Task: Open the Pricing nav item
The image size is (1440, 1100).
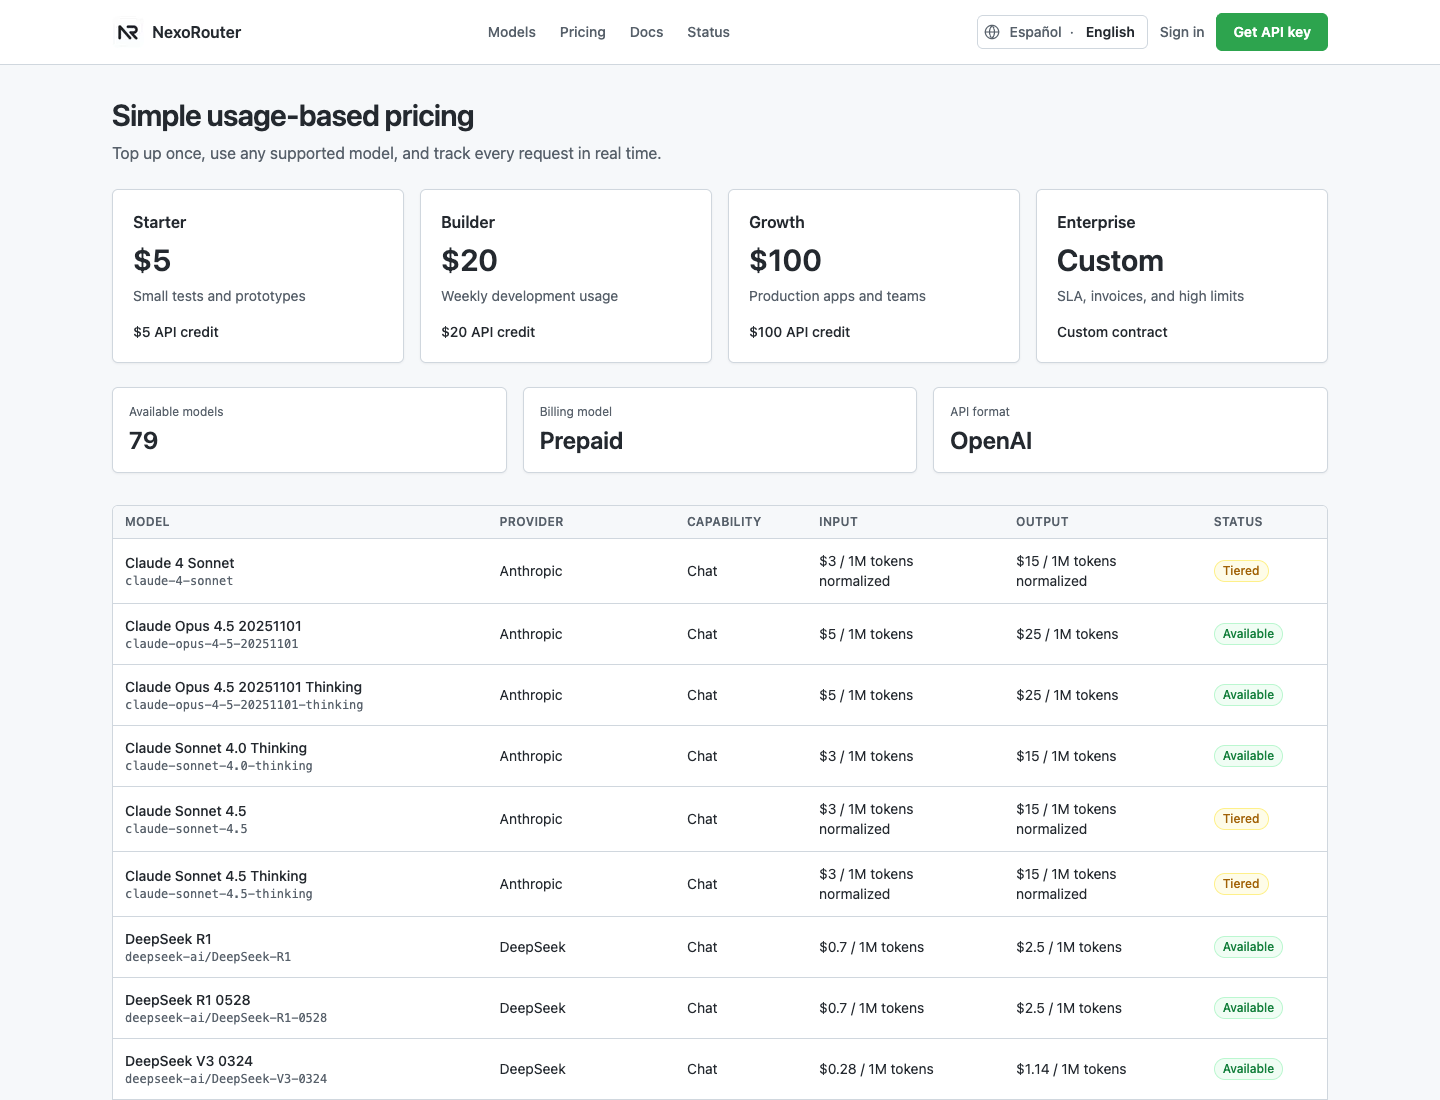Action: pyautogui.click(x=583, y=32)
